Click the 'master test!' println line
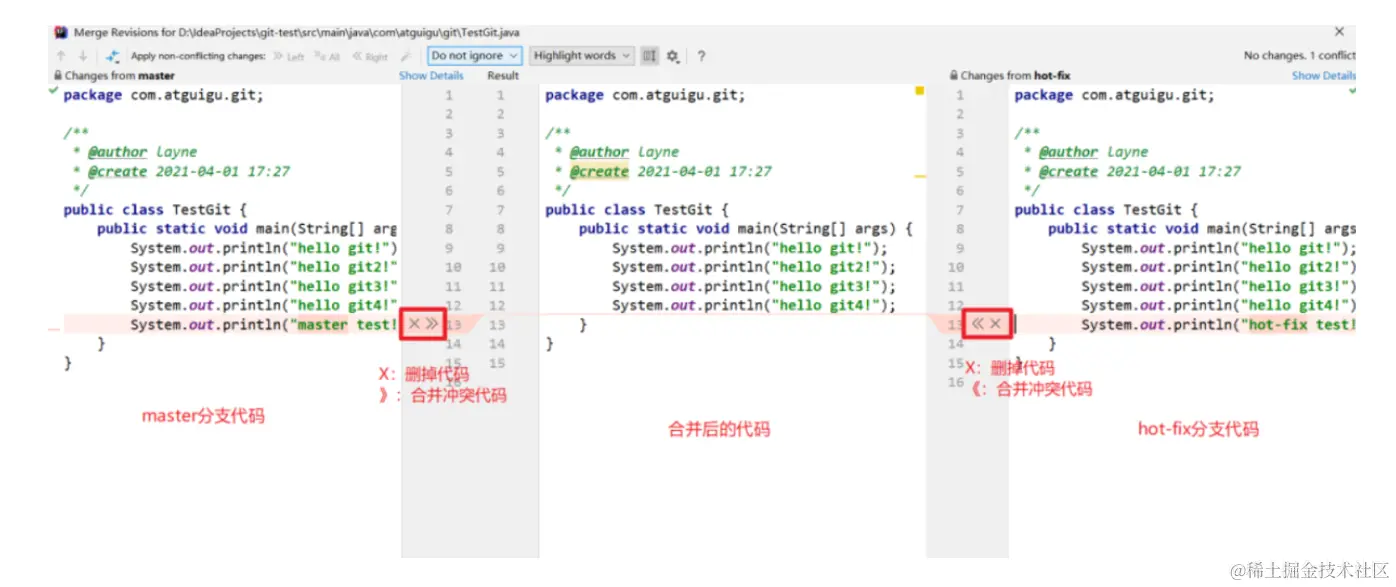Screen dimensions: 1396x587 tap(264, 324)
